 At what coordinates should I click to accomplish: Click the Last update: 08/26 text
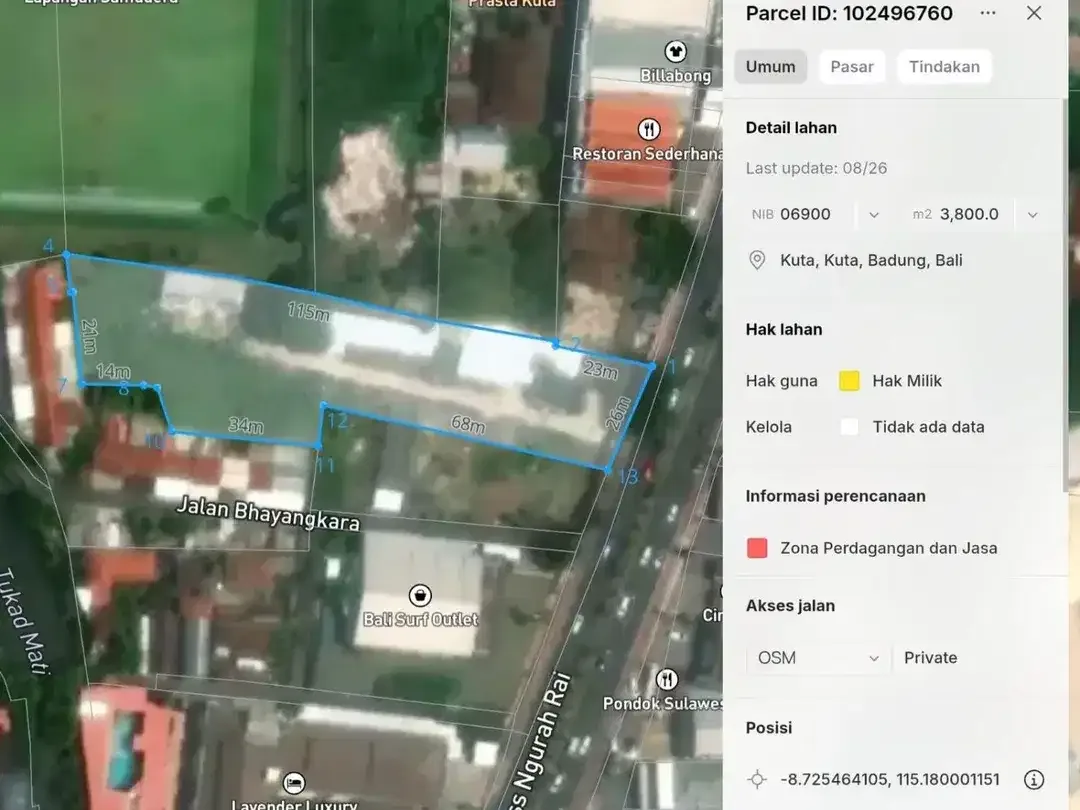(816, 168)
